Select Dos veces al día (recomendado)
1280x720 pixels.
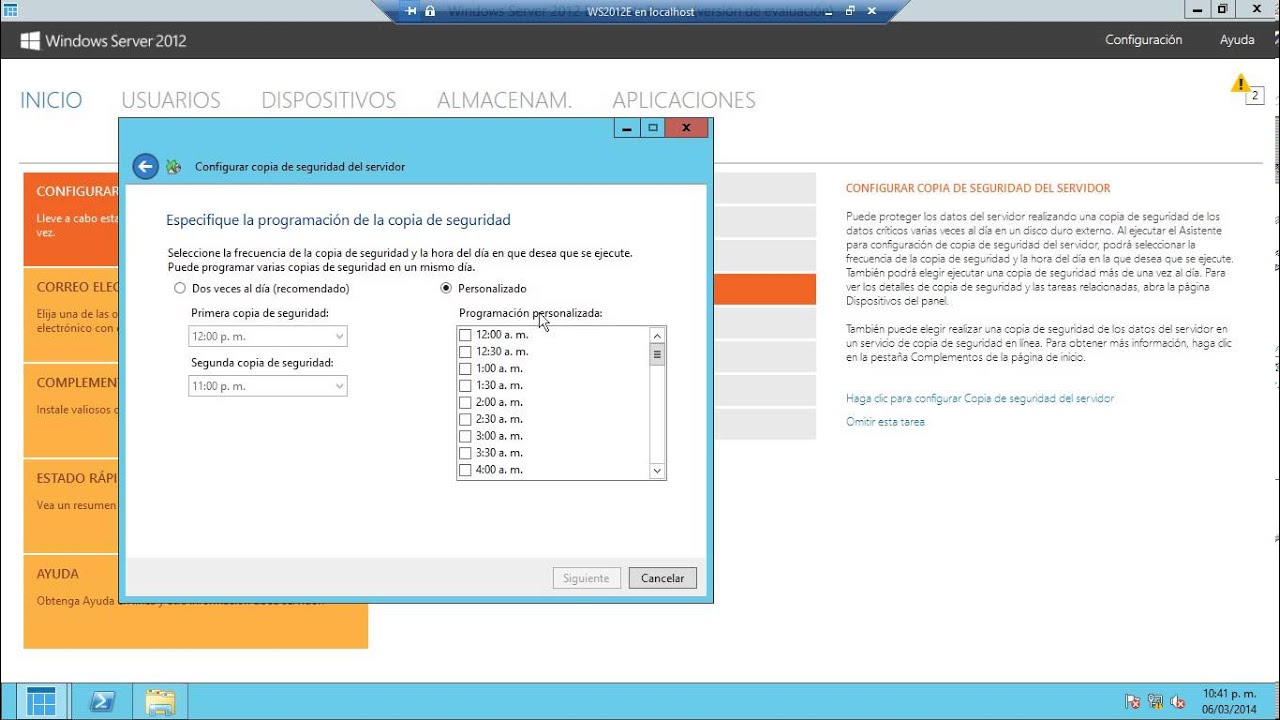262,288
